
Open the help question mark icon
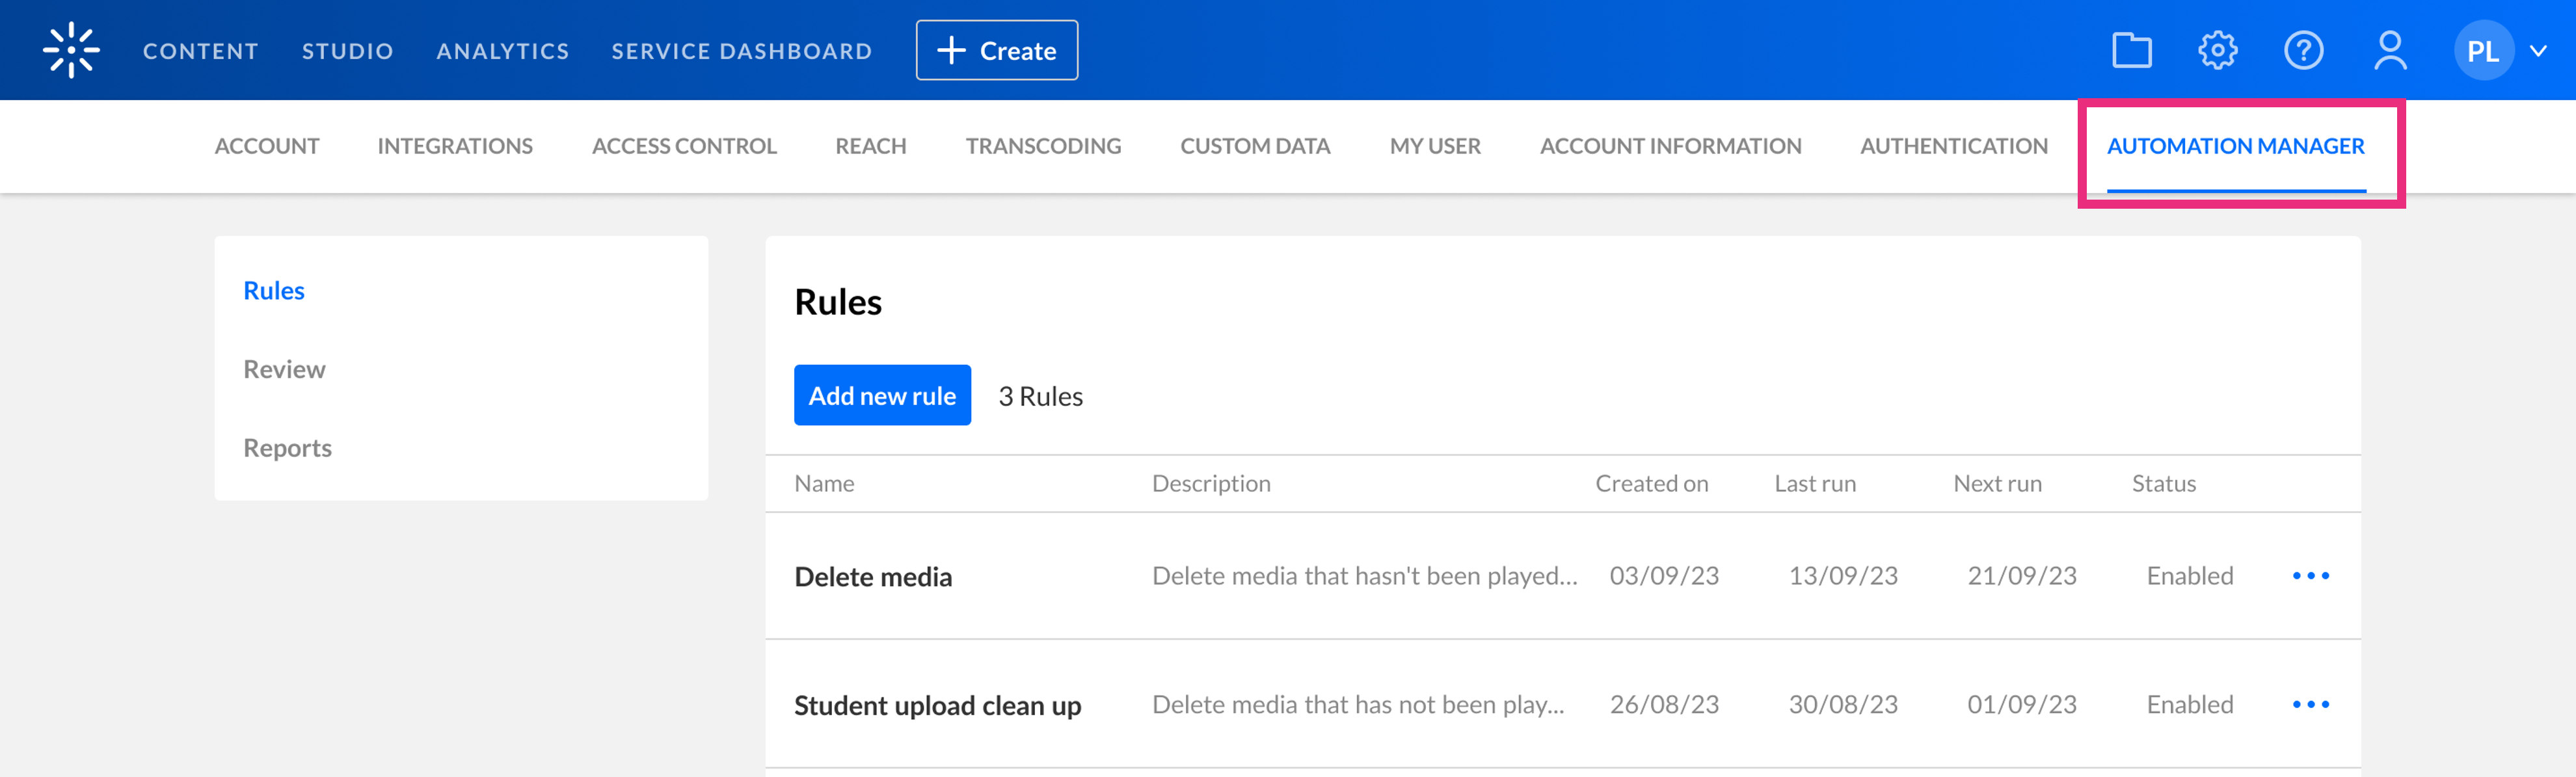[x=2303, y=50]
